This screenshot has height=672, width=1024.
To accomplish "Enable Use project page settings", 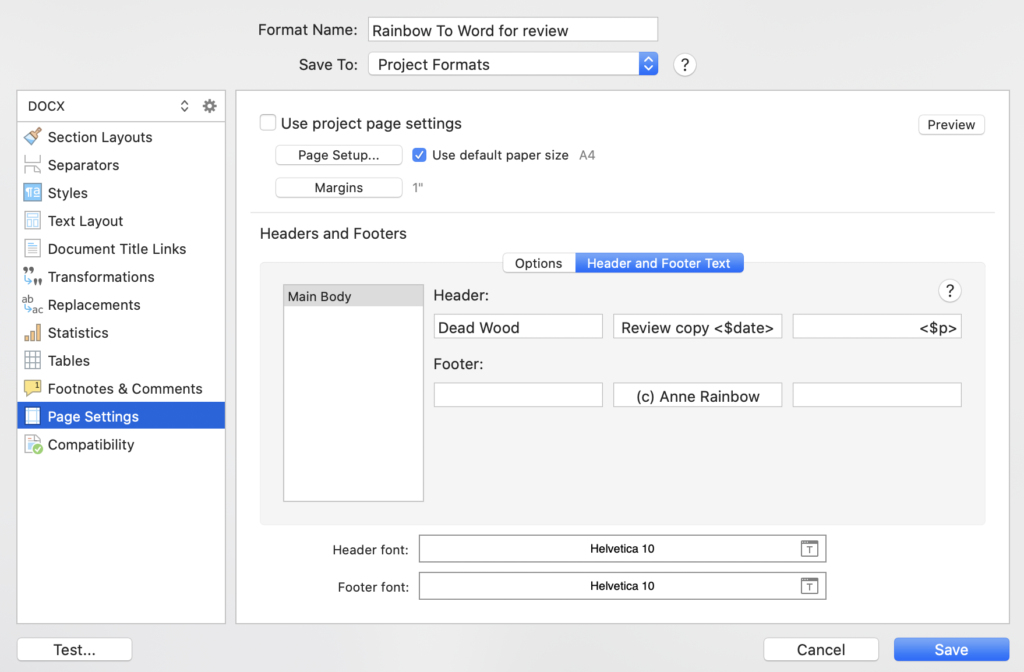I will click(268, 123).
